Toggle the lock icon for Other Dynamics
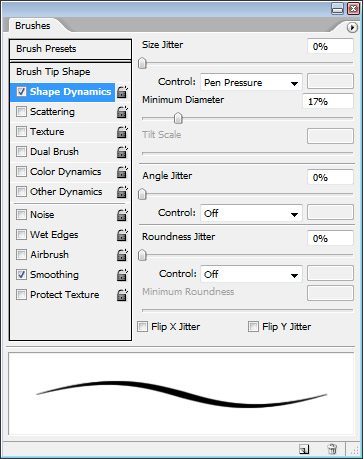 pos(122,192)
